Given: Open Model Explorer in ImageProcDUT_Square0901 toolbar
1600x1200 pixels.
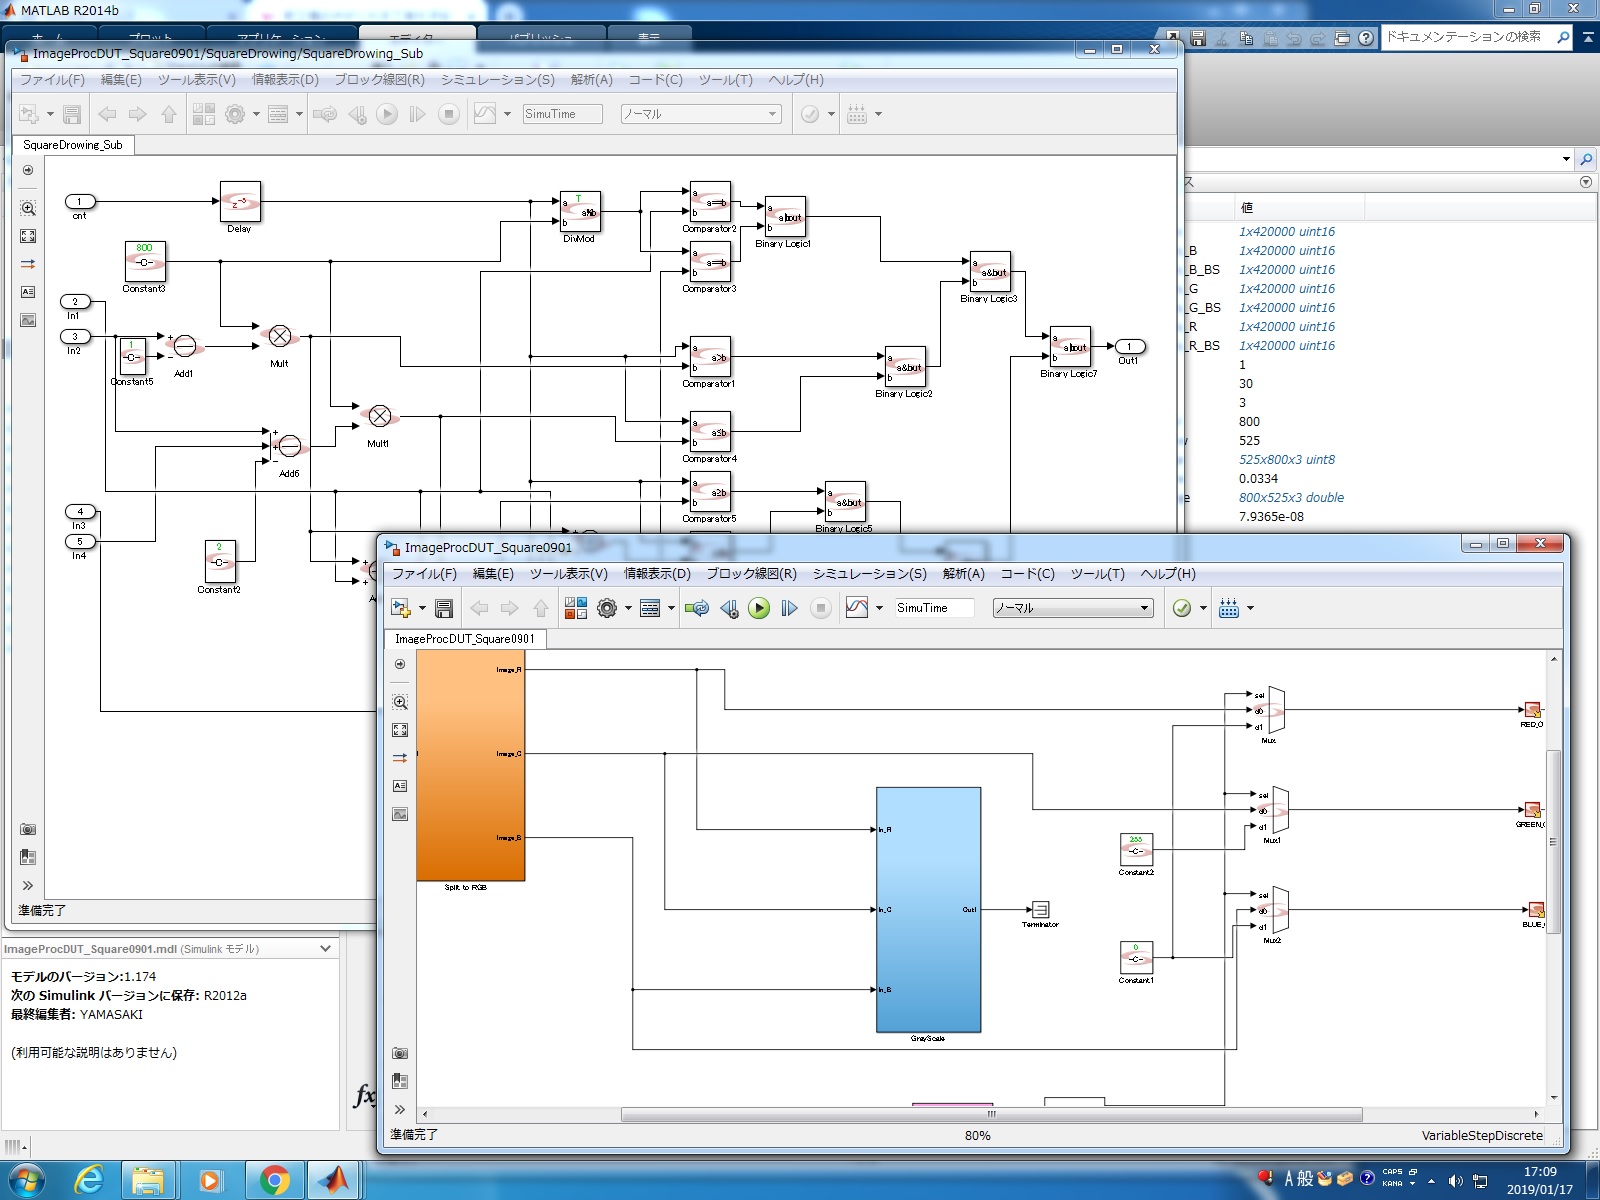Looking at the screenshot, I should click(x=650, y=608).
